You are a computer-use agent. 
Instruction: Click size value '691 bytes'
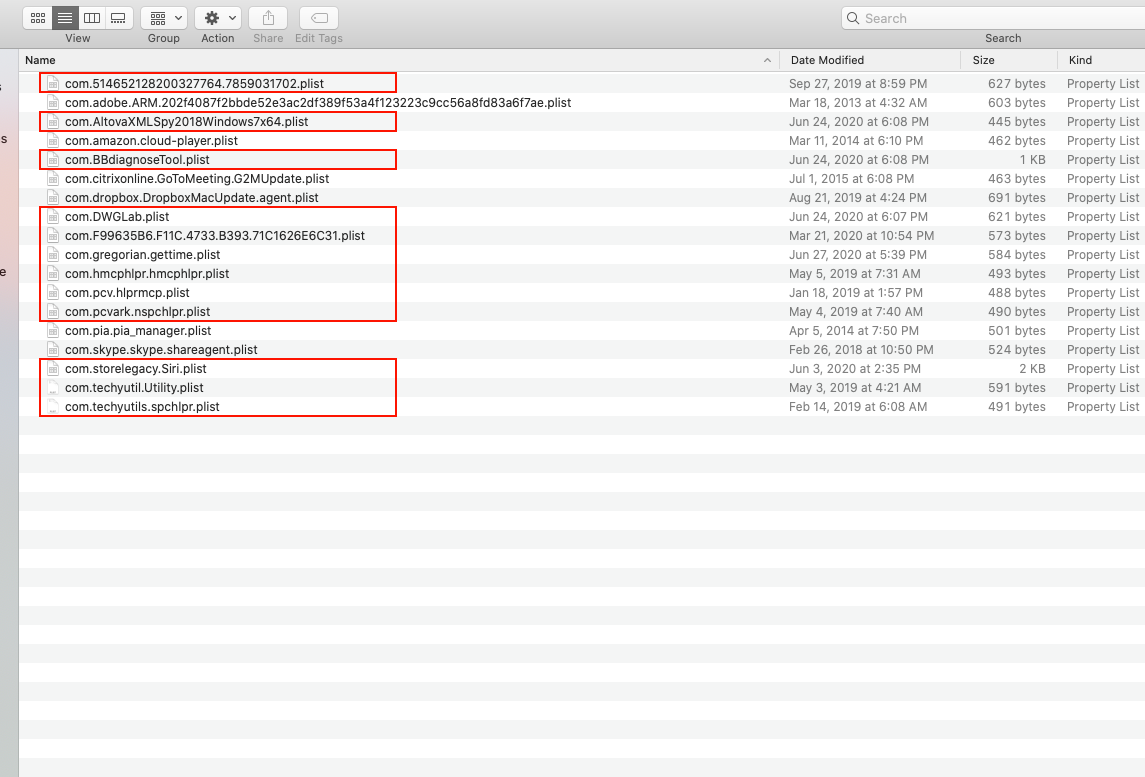(x=1016, y=197)
